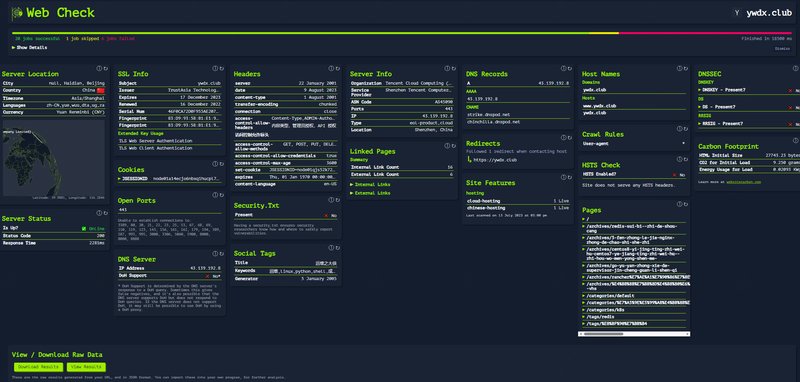The width and height of the screenshot is (800, 382).
Task: Click the Web Check logo icon
Action: 17,13
